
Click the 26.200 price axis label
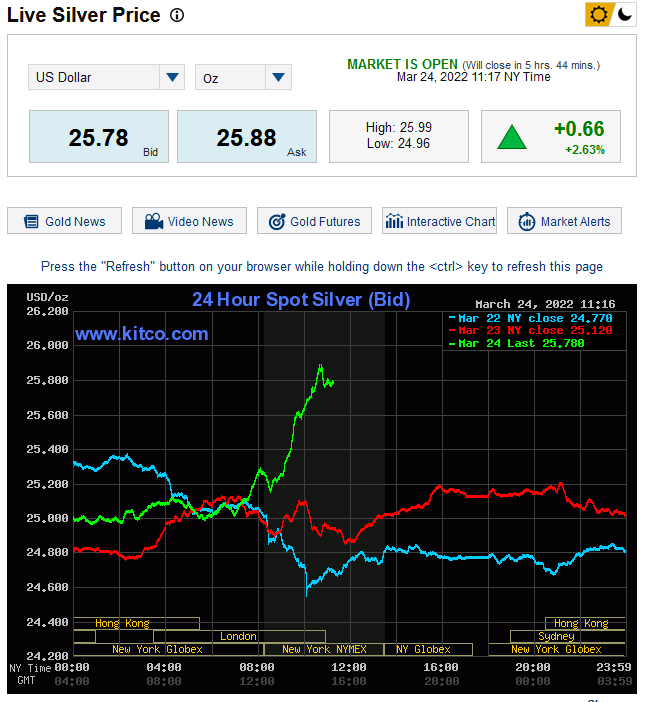(x=47, y=312)
